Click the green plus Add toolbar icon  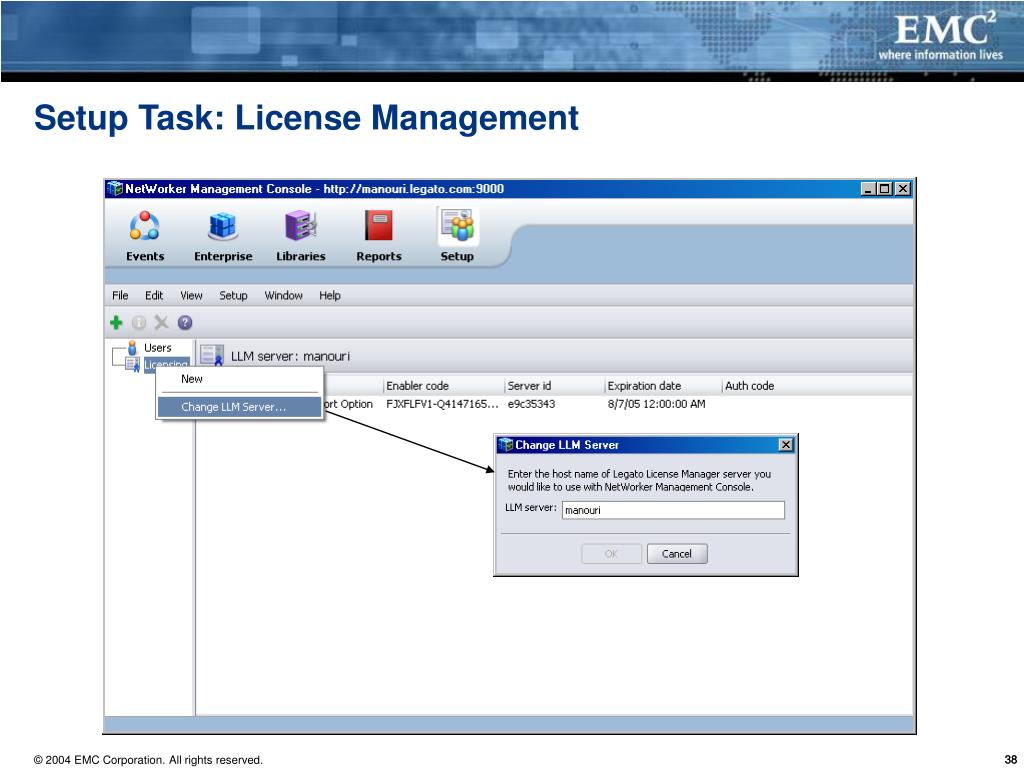pyautogui.click(x=116, y=323)
